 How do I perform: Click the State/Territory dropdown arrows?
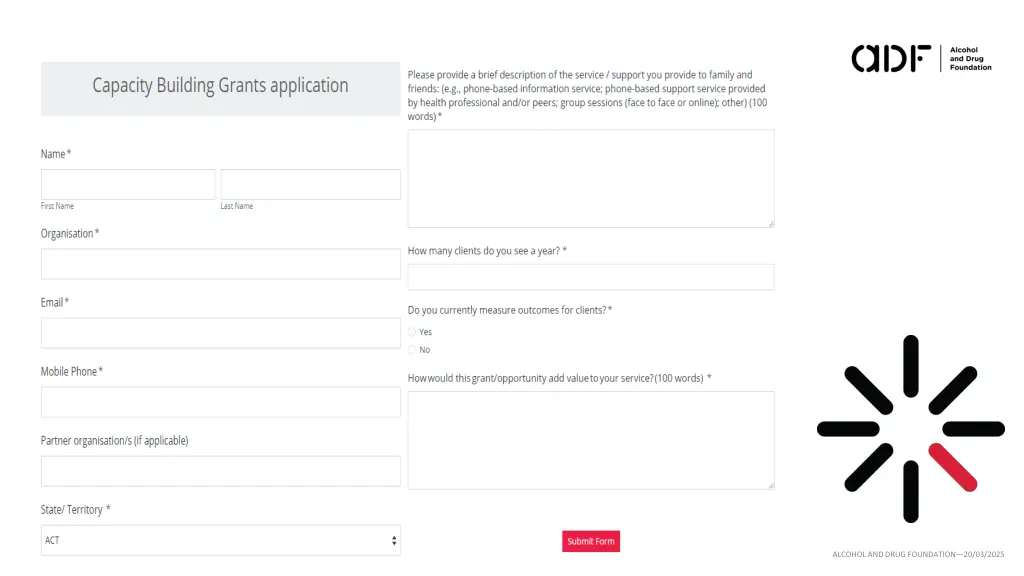pos(394,540)
